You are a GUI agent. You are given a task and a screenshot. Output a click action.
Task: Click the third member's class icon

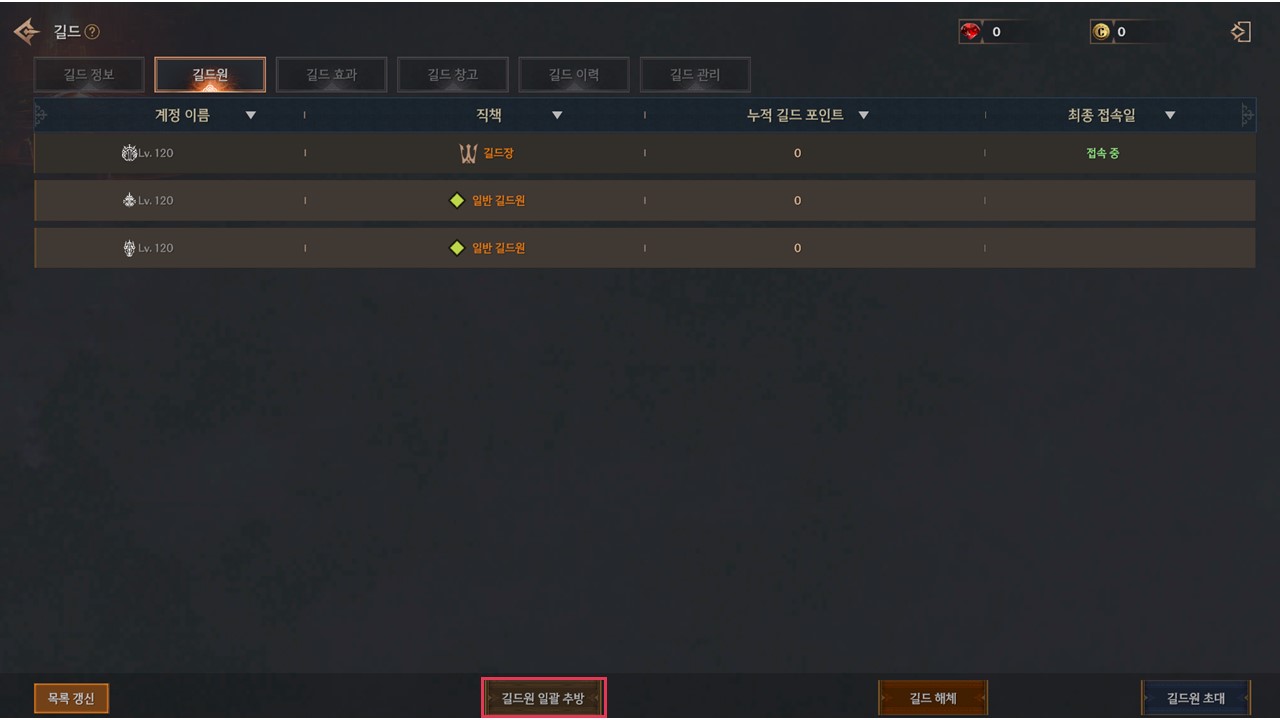tap(129, 247)
